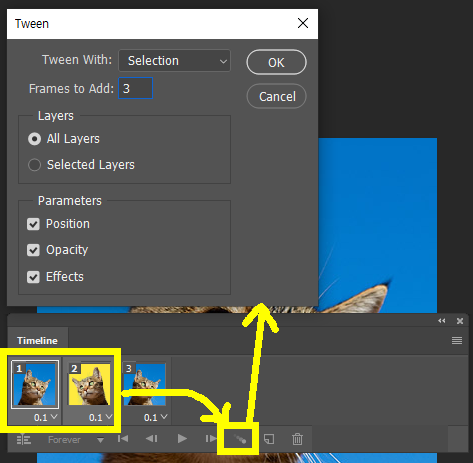Switch to the Timeline tab
Screen dimensions: 473x463
click(x=37, y=341)
